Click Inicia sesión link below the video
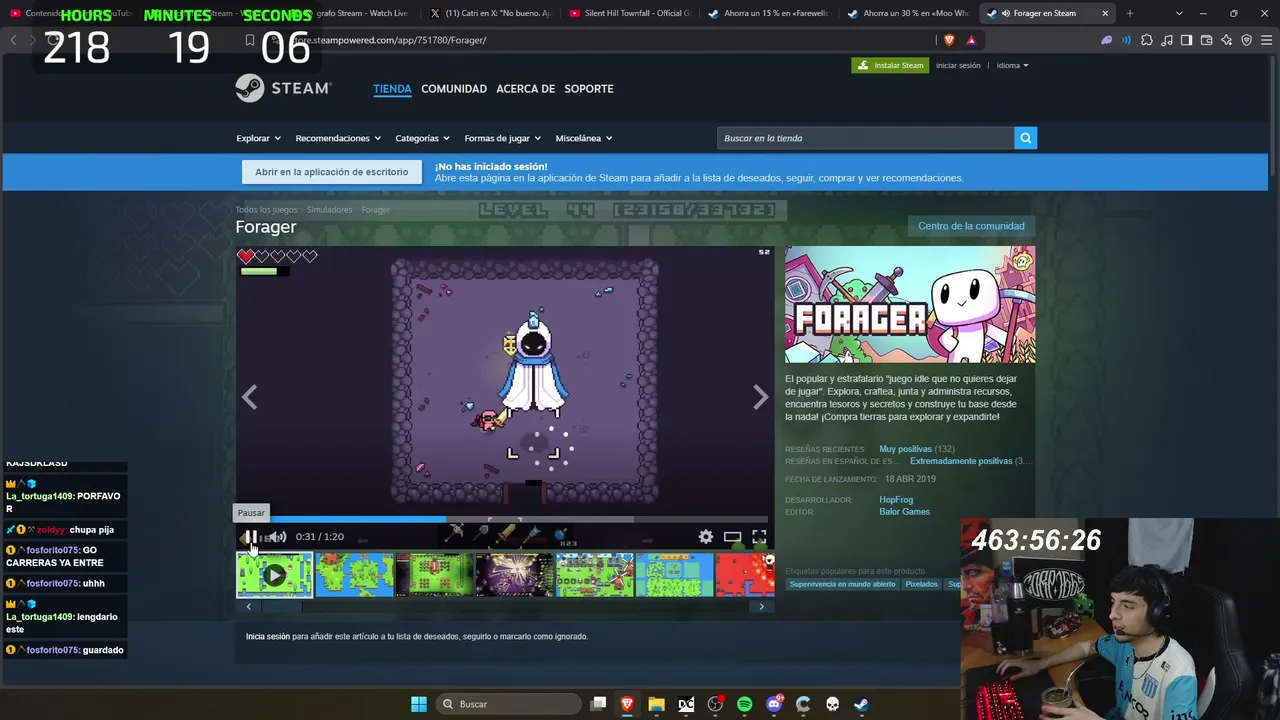 [268, 636]
